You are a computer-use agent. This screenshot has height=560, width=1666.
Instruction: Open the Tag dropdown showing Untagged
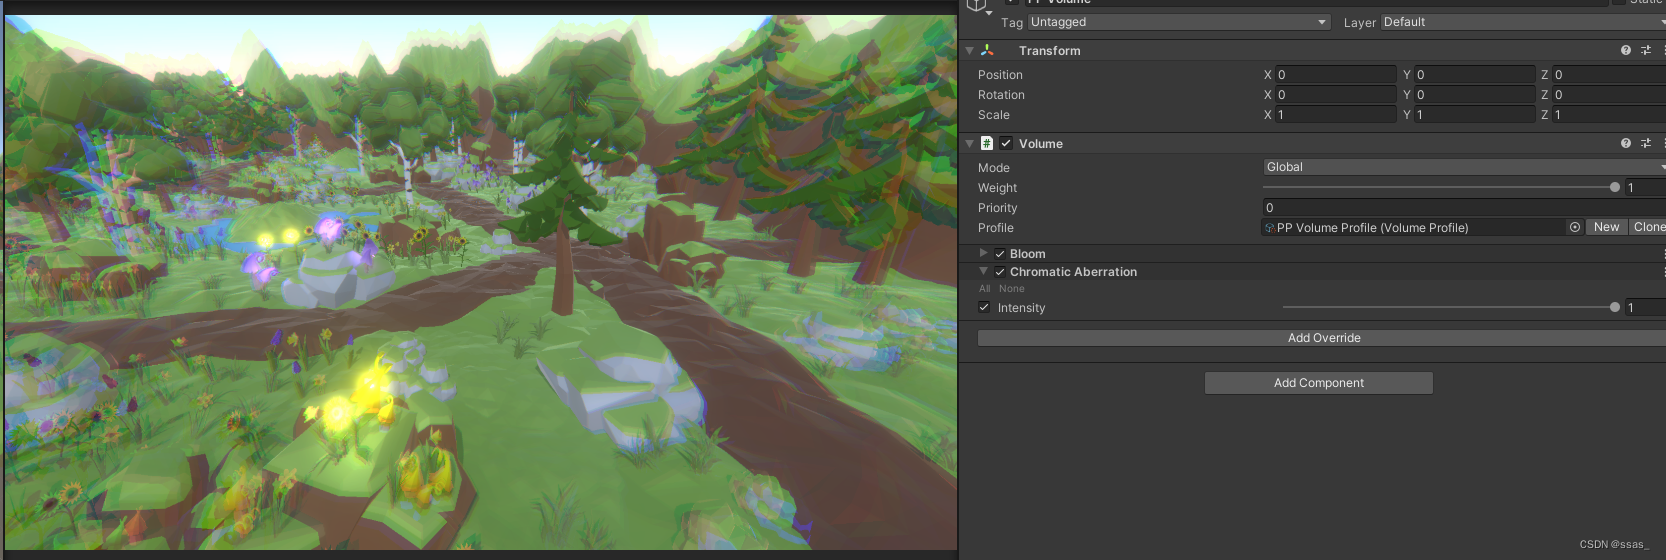[1179, 22]
